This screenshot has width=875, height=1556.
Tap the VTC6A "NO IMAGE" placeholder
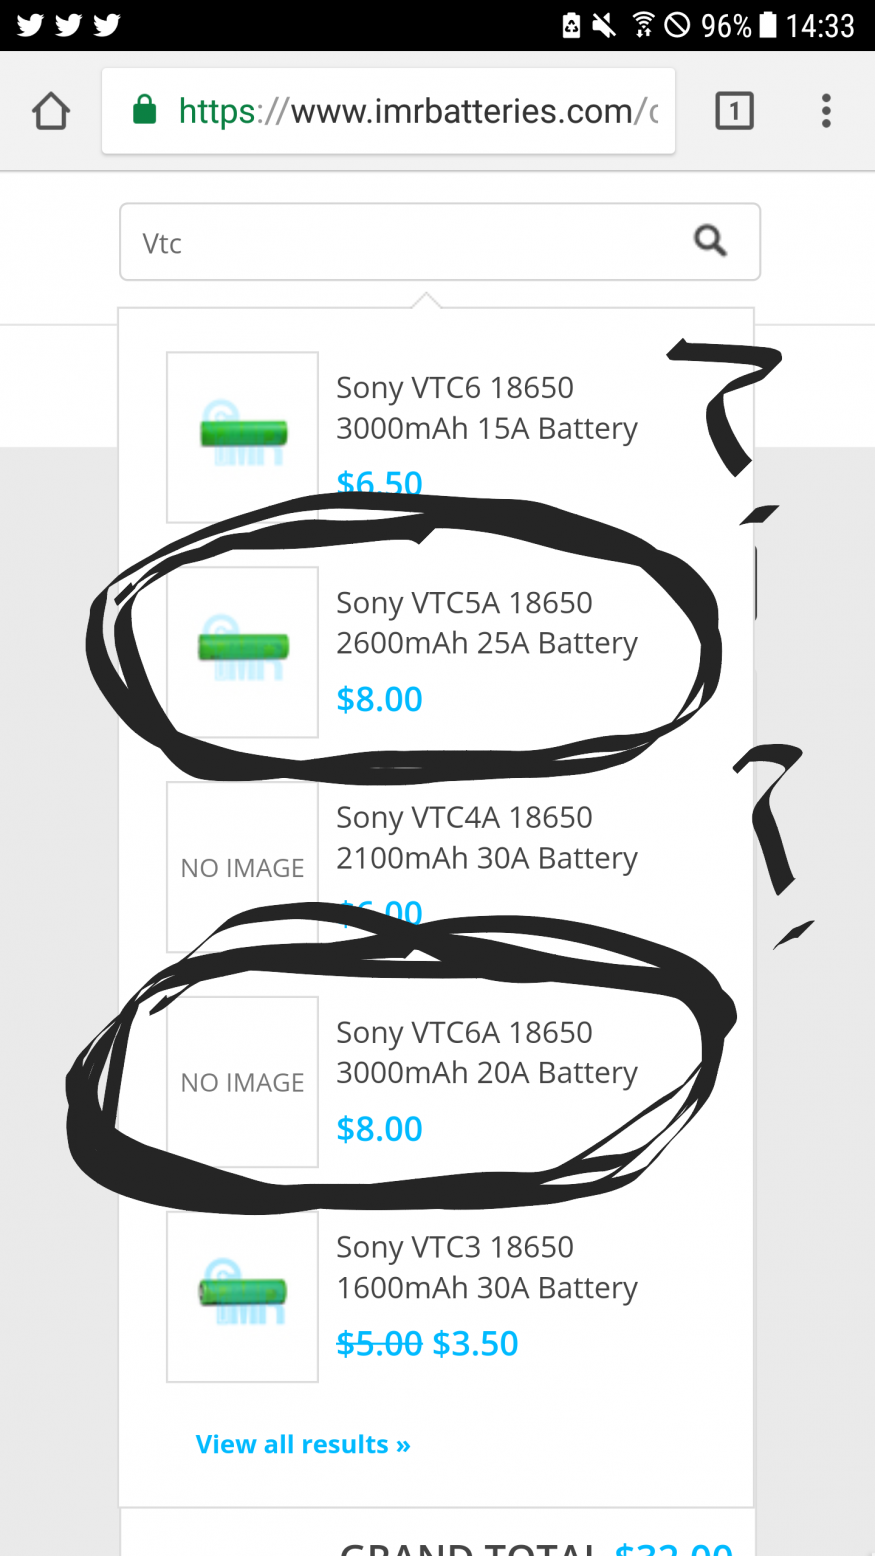[242, 1082]
